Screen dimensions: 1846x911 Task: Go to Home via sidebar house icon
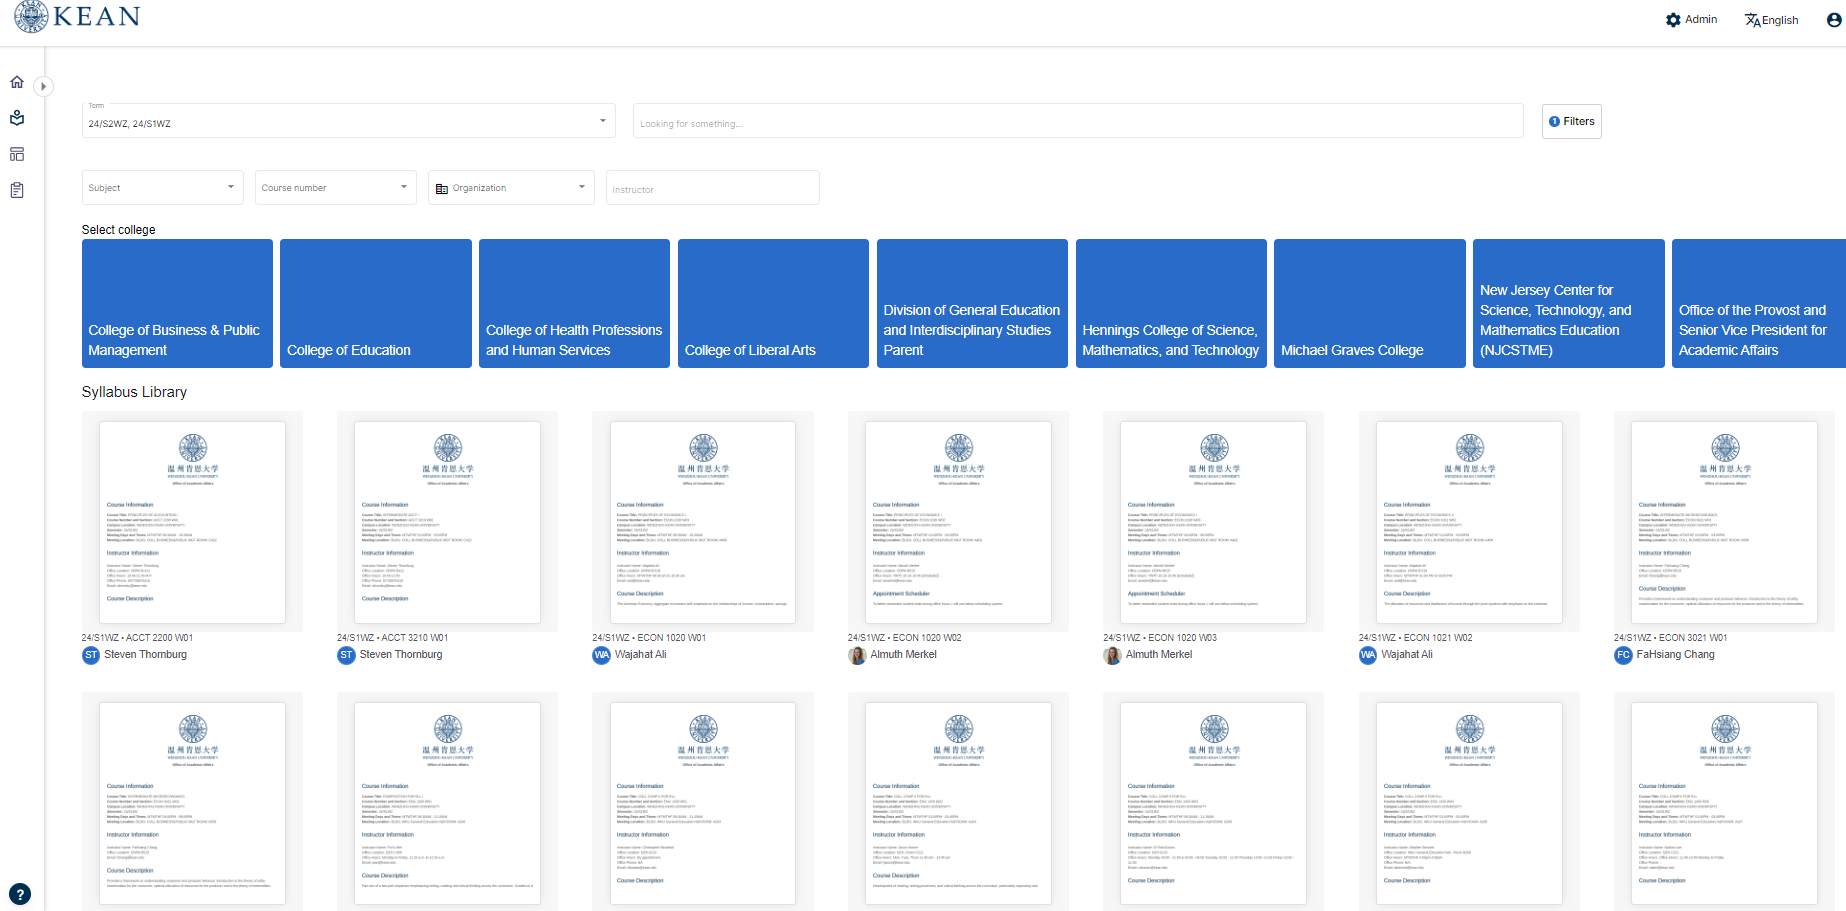click(17, 82)
